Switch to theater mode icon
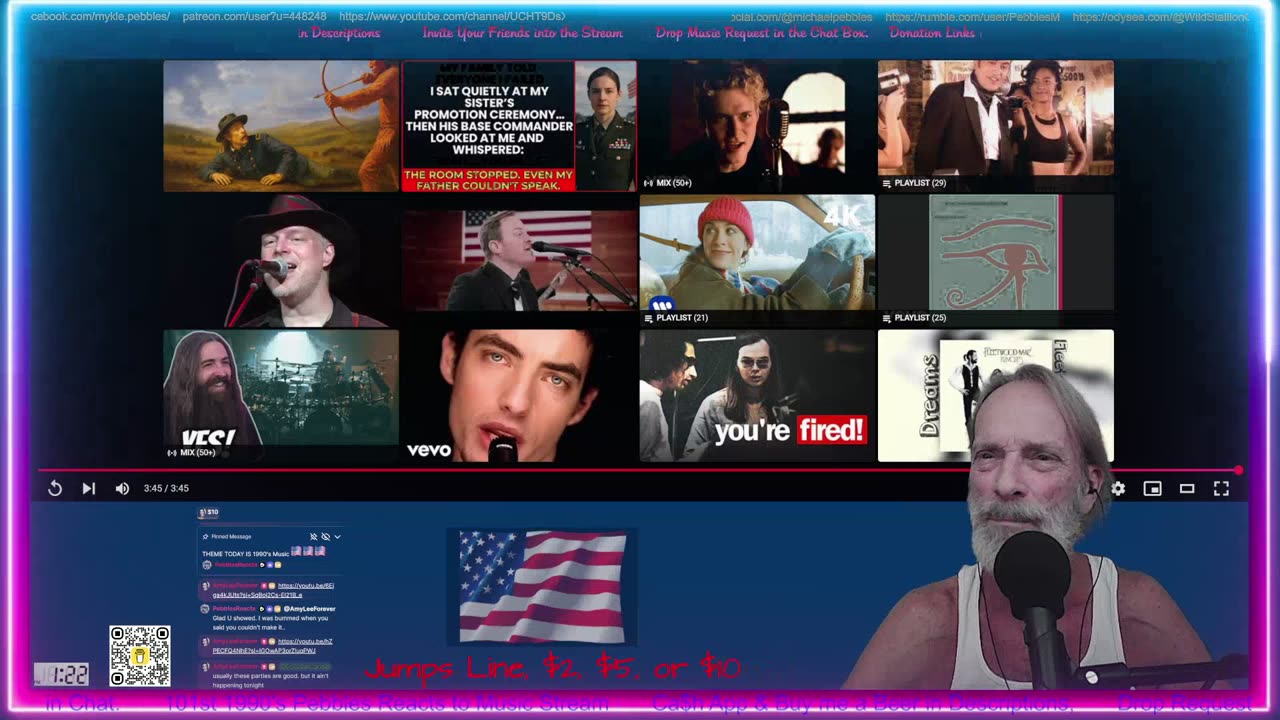This screenshot has height=720, width=1280. 1187,488
